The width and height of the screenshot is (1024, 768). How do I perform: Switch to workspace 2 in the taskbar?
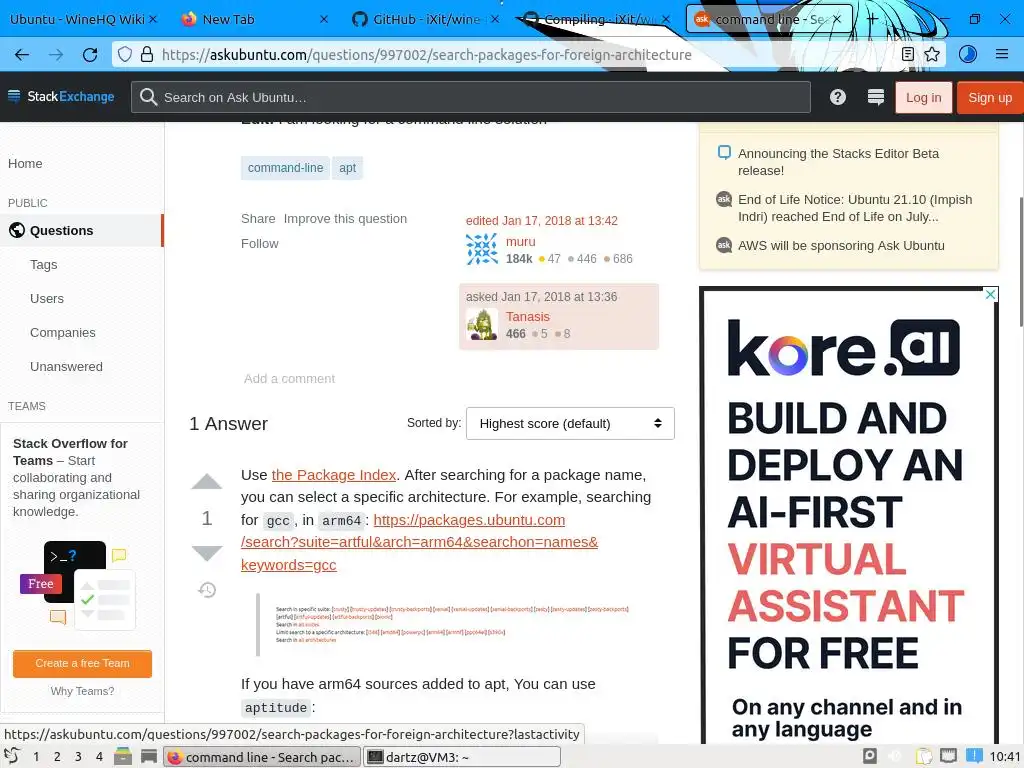(x=57, y=756)
